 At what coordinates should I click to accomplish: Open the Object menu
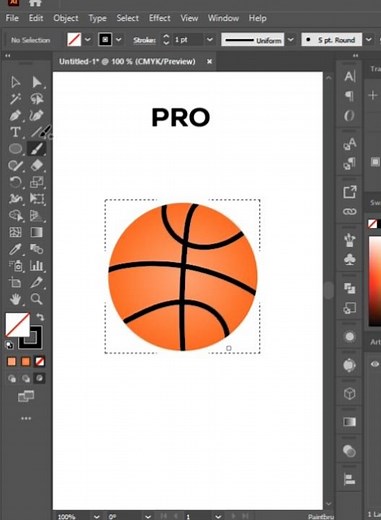[66, 18]
